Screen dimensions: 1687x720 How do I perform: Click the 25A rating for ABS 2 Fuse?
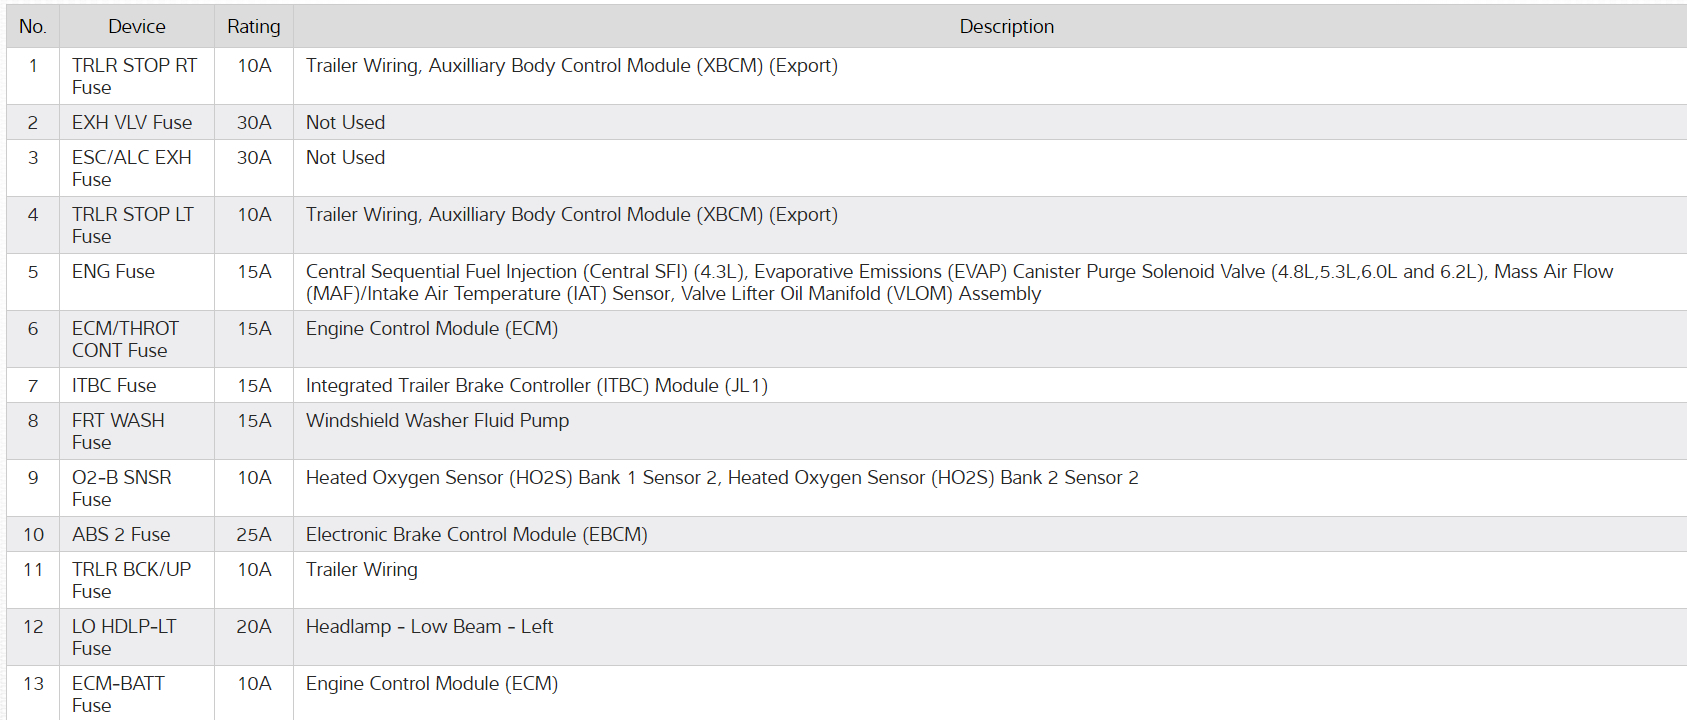(254, 534)
